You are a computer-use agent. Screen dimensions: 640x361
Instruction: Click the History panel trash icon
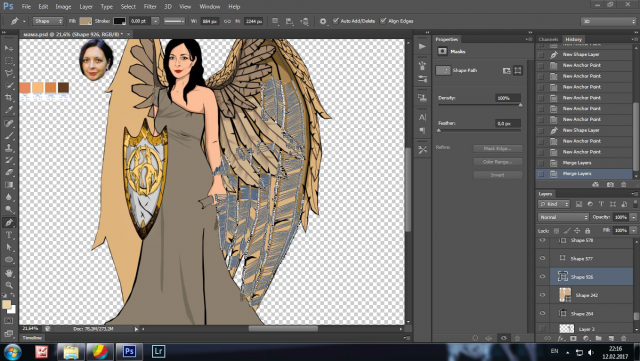tap(623, 185)
